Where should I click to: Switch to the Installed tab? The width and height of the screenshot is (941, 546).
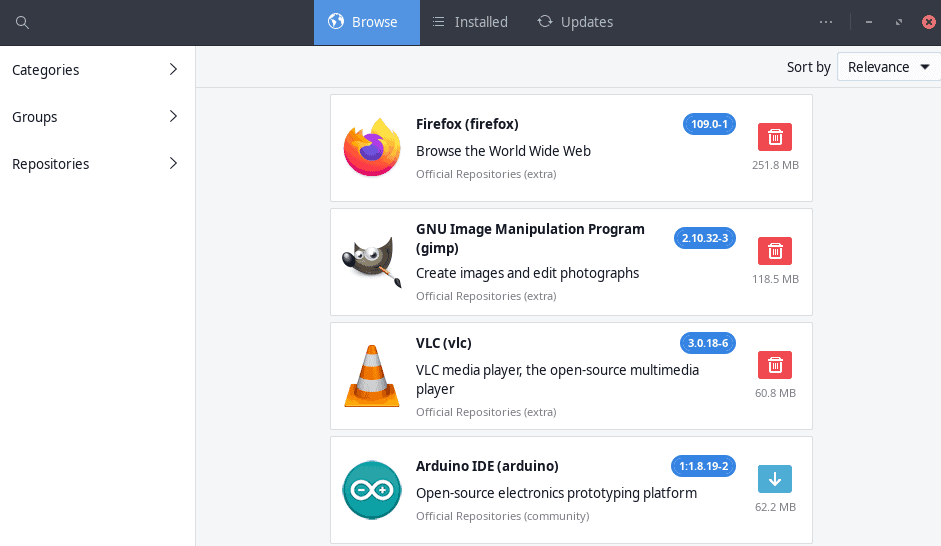click(x=470, y=22)
